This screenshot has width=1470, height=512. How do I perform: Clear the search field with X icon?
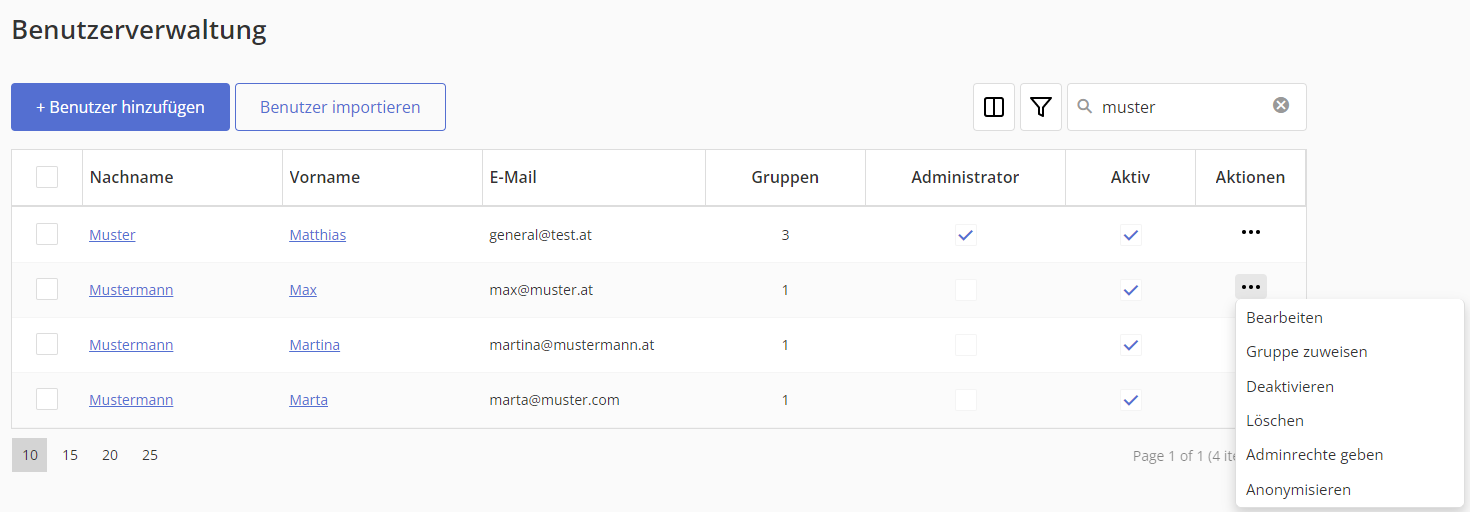pos(1281,106)
